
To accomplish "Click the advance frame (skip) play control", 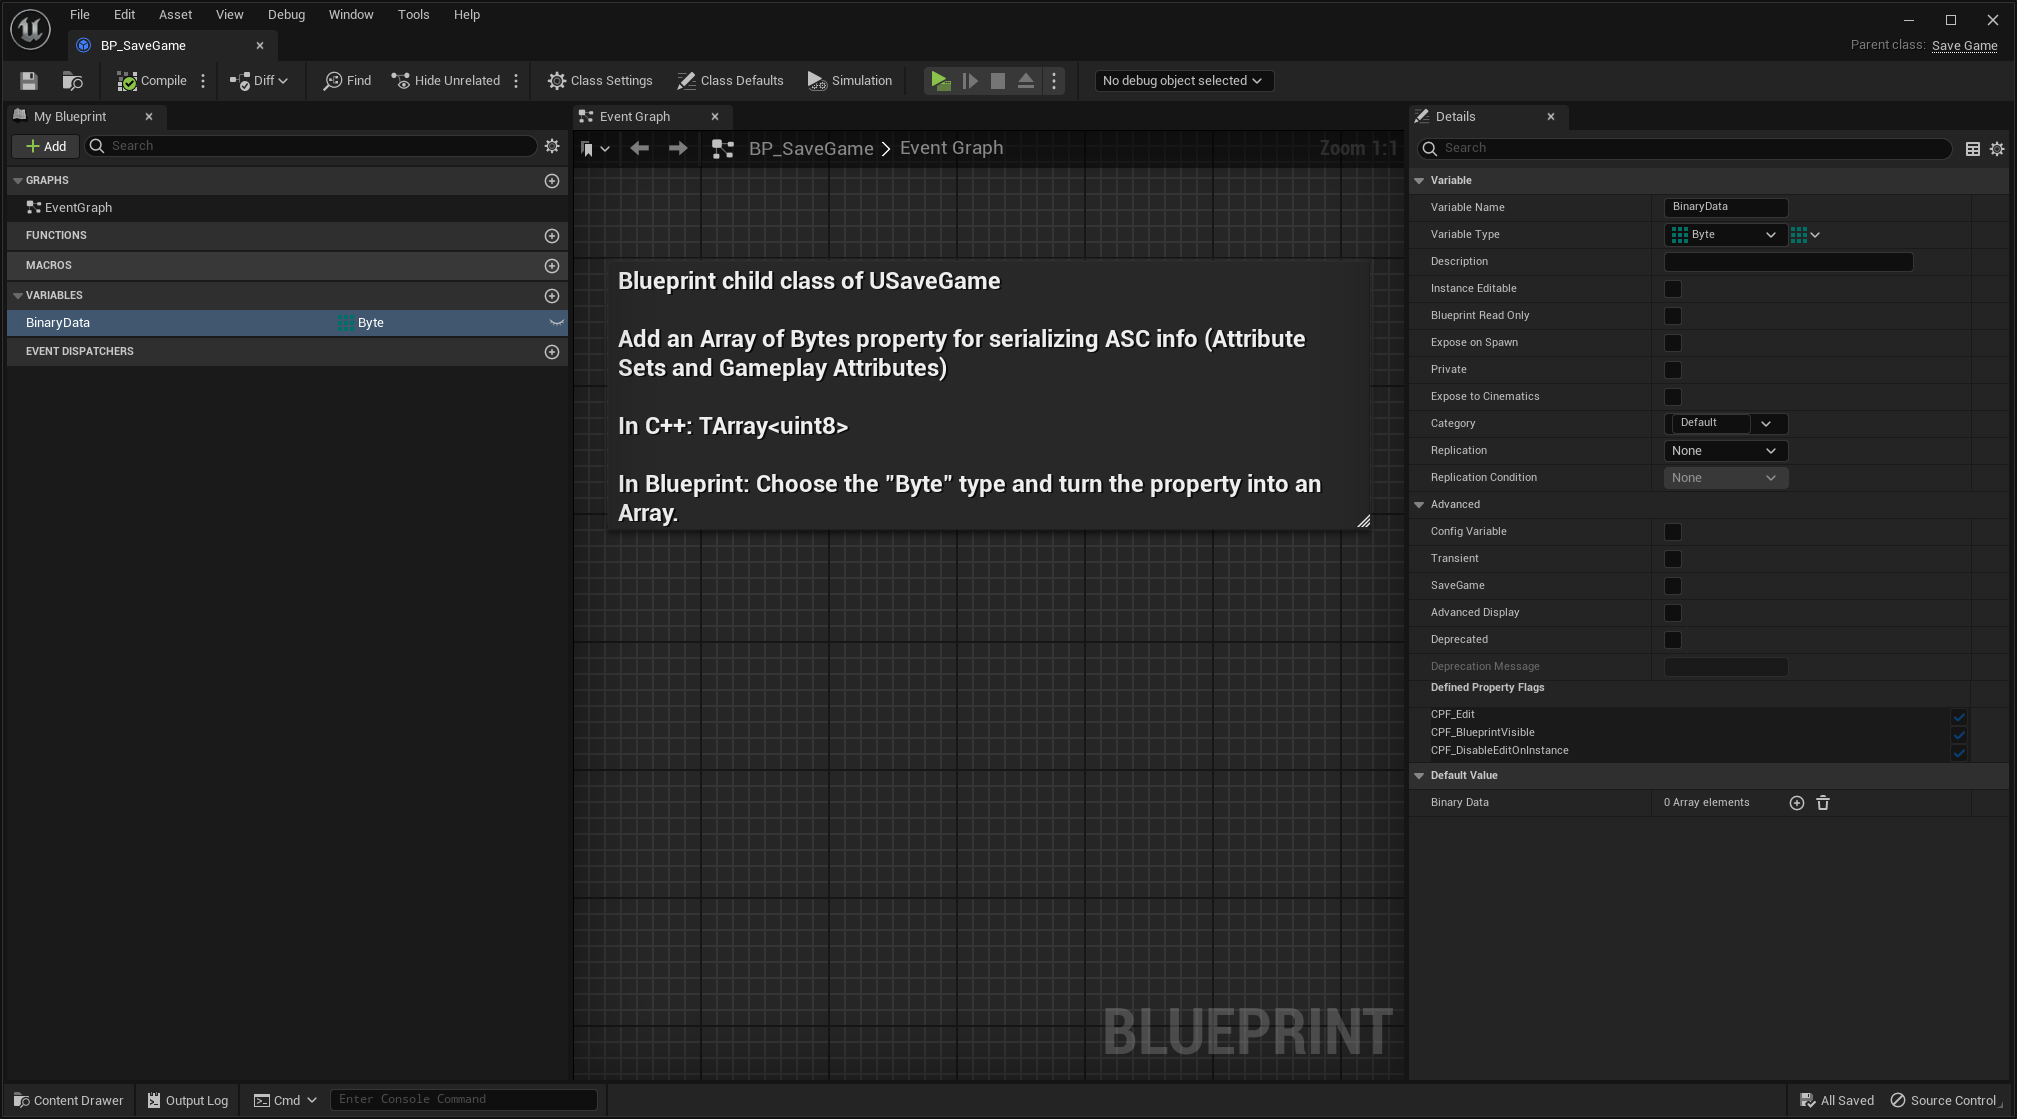I will coord(970,81).
